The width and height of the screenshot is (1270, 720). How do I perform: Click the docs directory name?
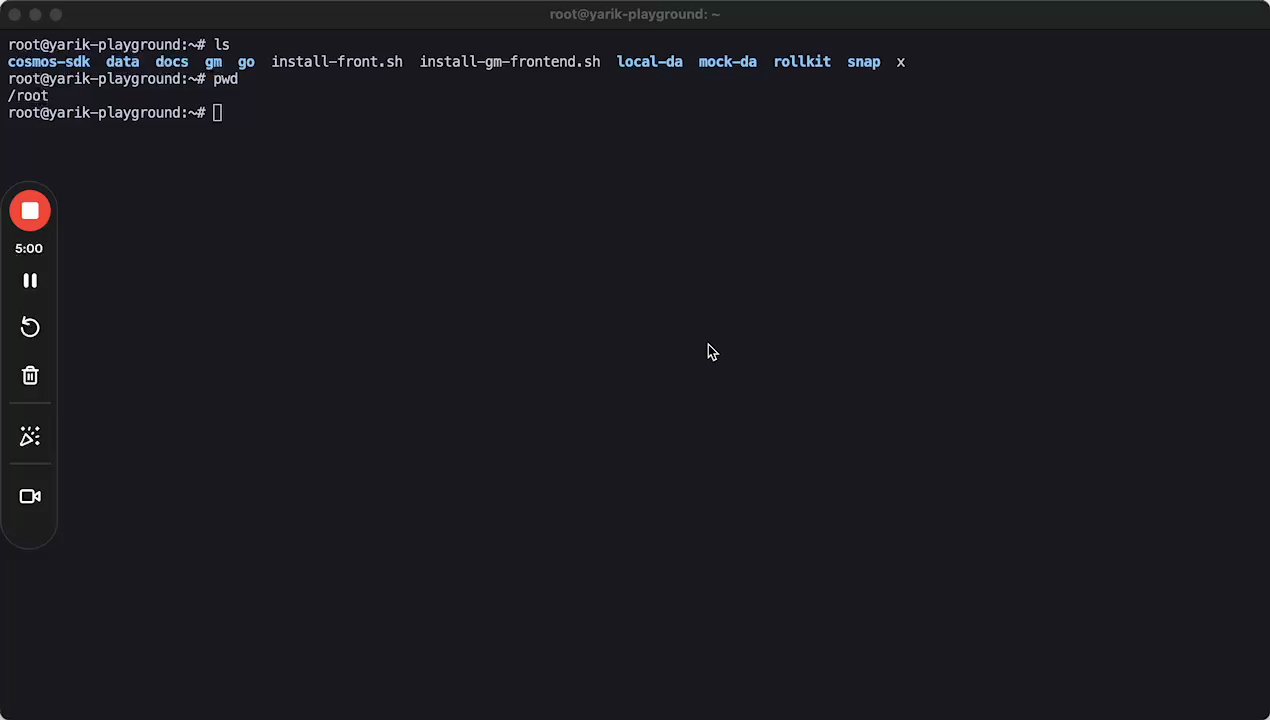pyautogui.click(x=172, y=62)
